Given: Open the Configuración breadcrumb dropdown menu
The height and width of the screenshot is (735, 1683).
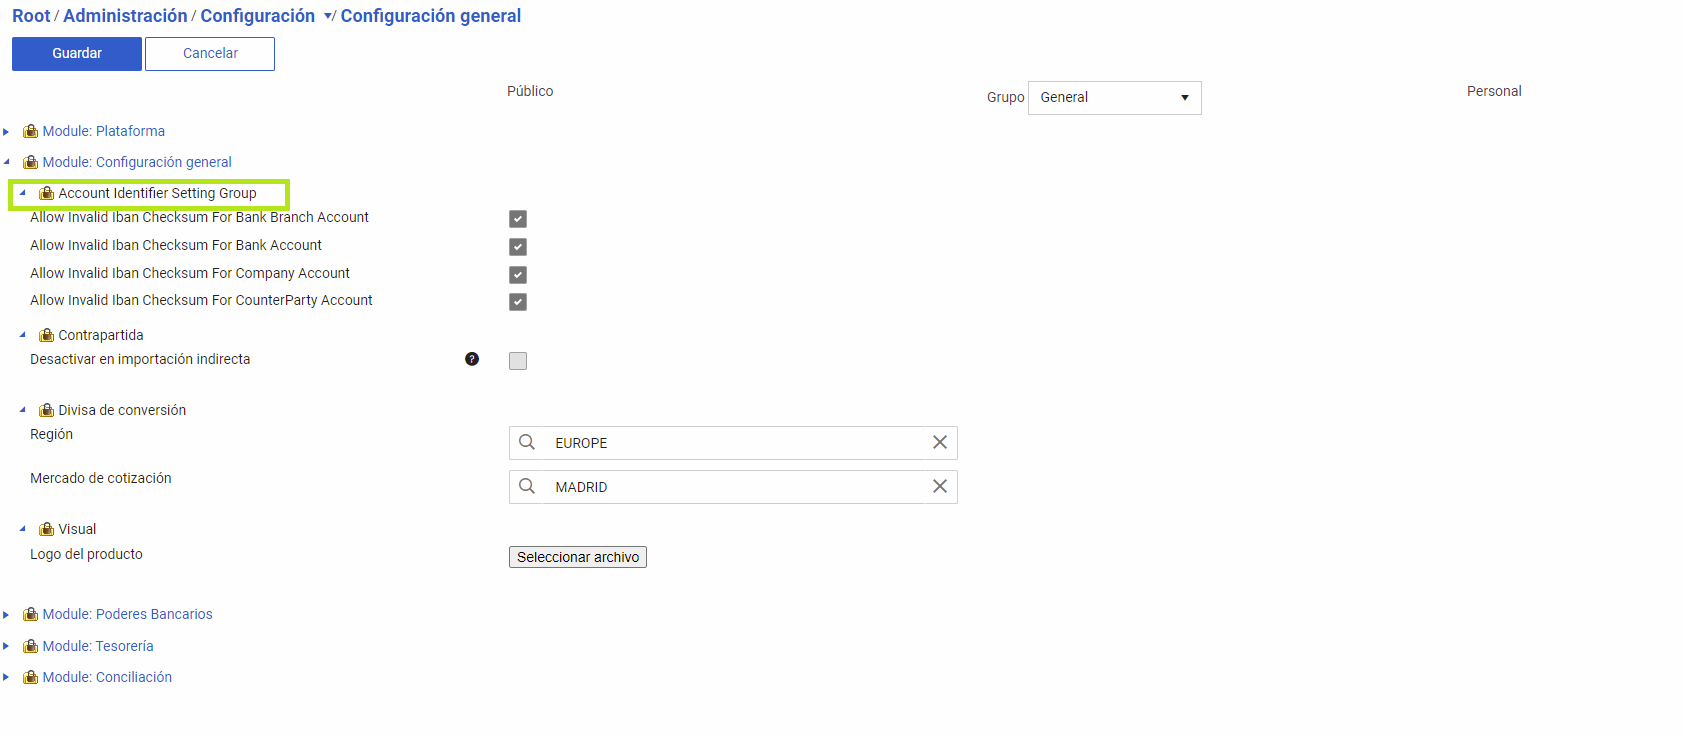Looking at the screenshot, I should click(x=328, y=16).
